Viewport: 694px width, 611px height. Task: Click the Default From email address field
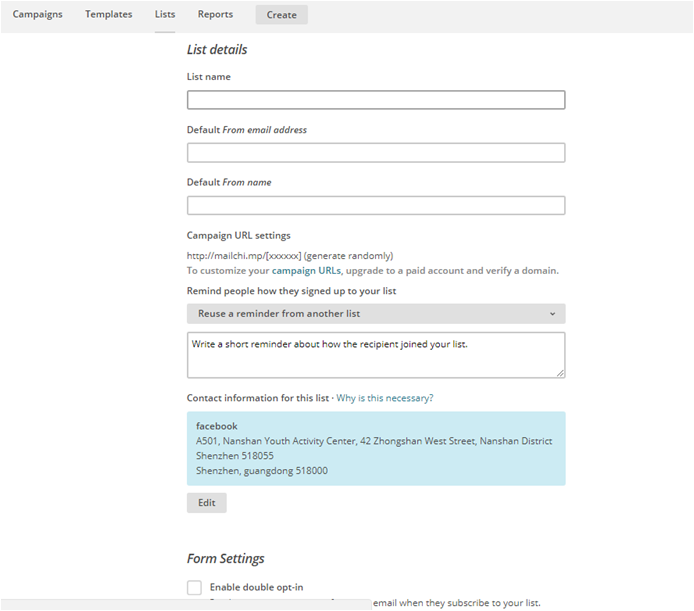tap(375, 153)
